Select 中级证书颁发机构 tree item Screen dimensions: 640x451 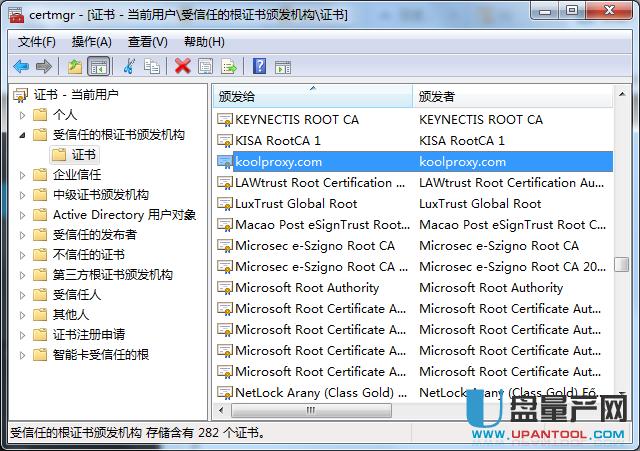coord(100,195)
